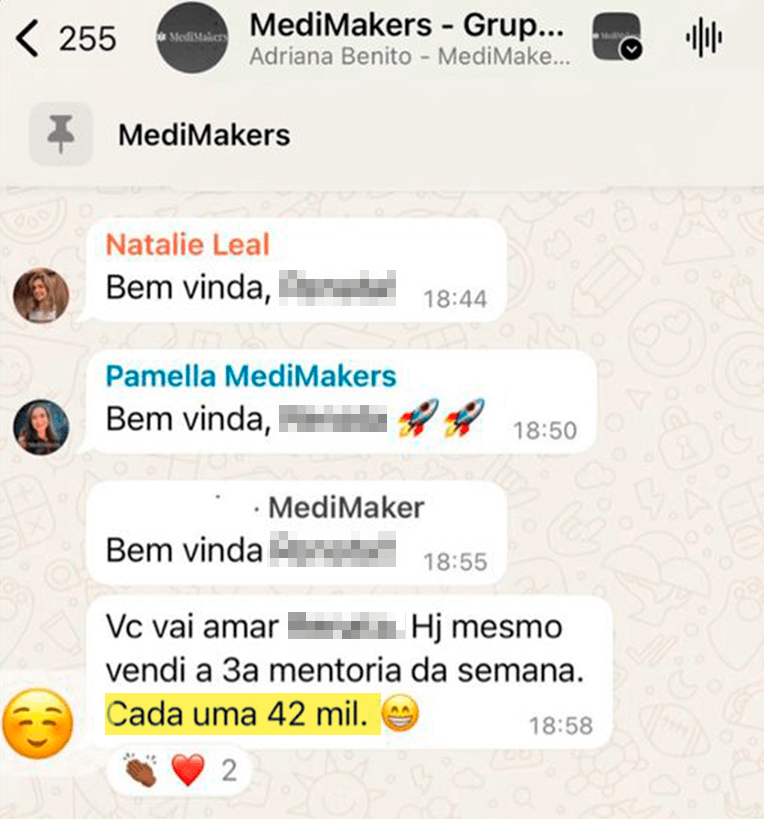Screen dimensions: 764x819
Task: Select the message with rocket emojis
Action: tap(342, 402)
